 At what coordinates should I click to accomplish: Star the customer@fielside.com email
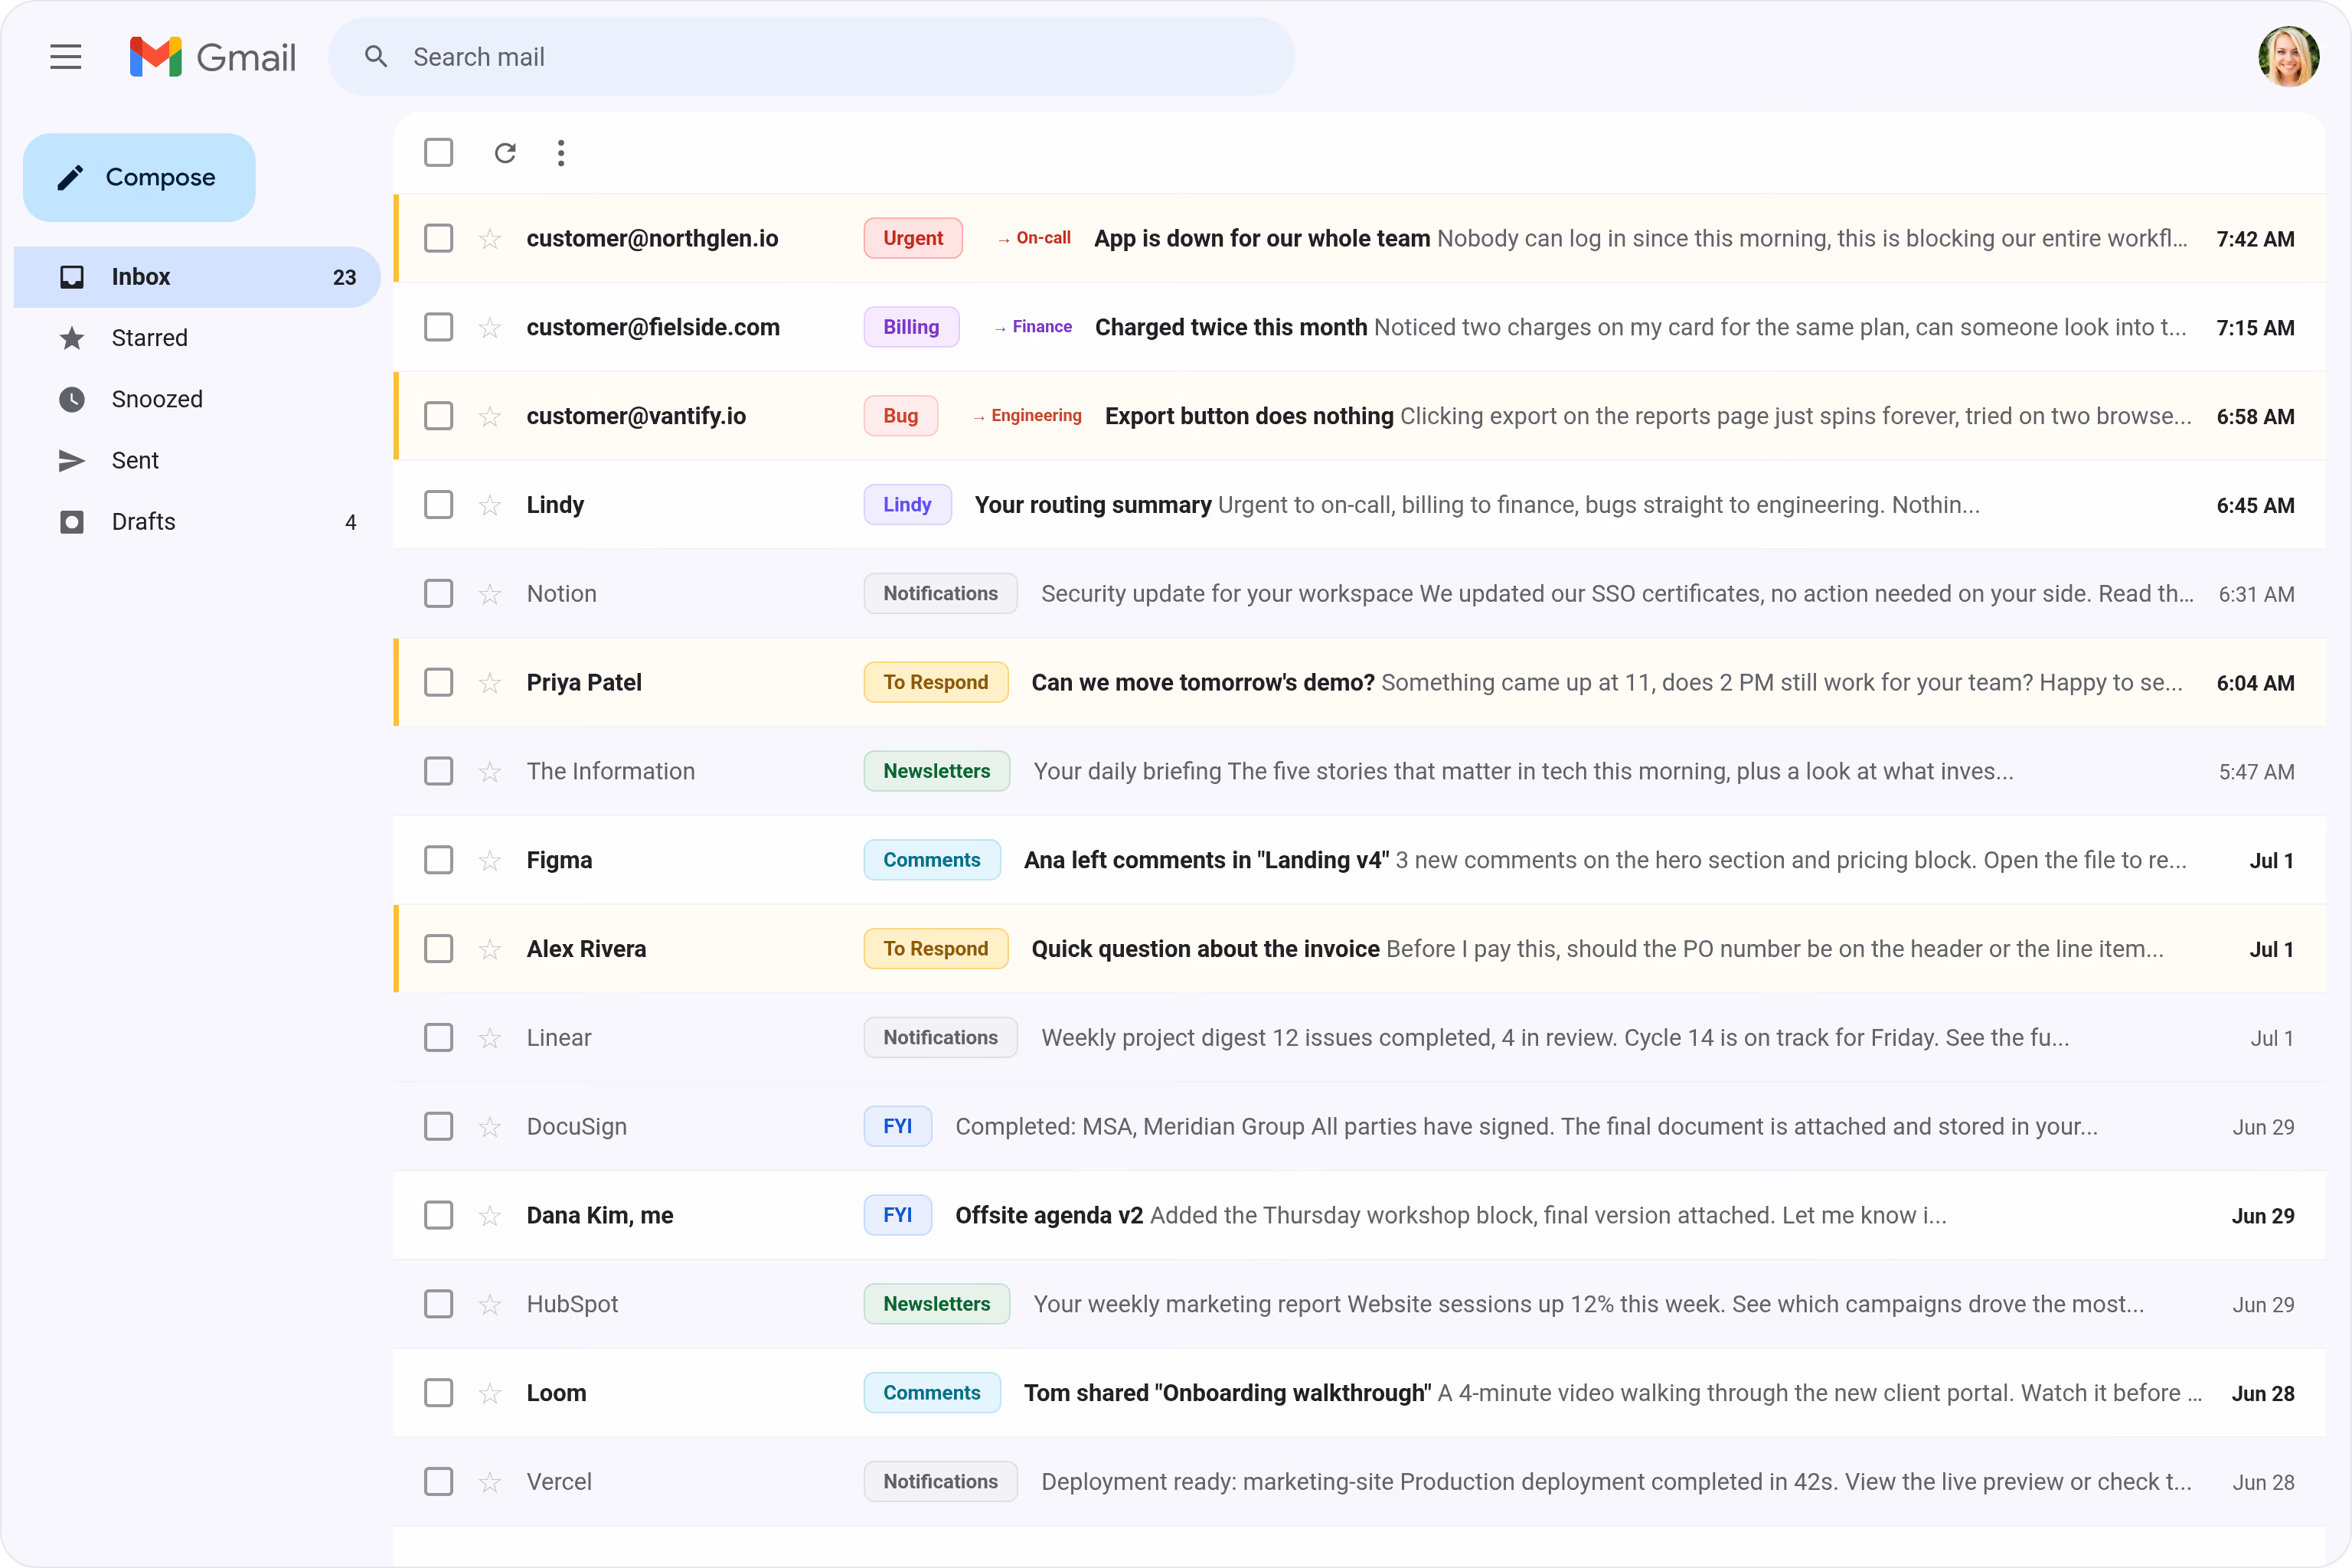pyautogui.click(x=489, y=328)
